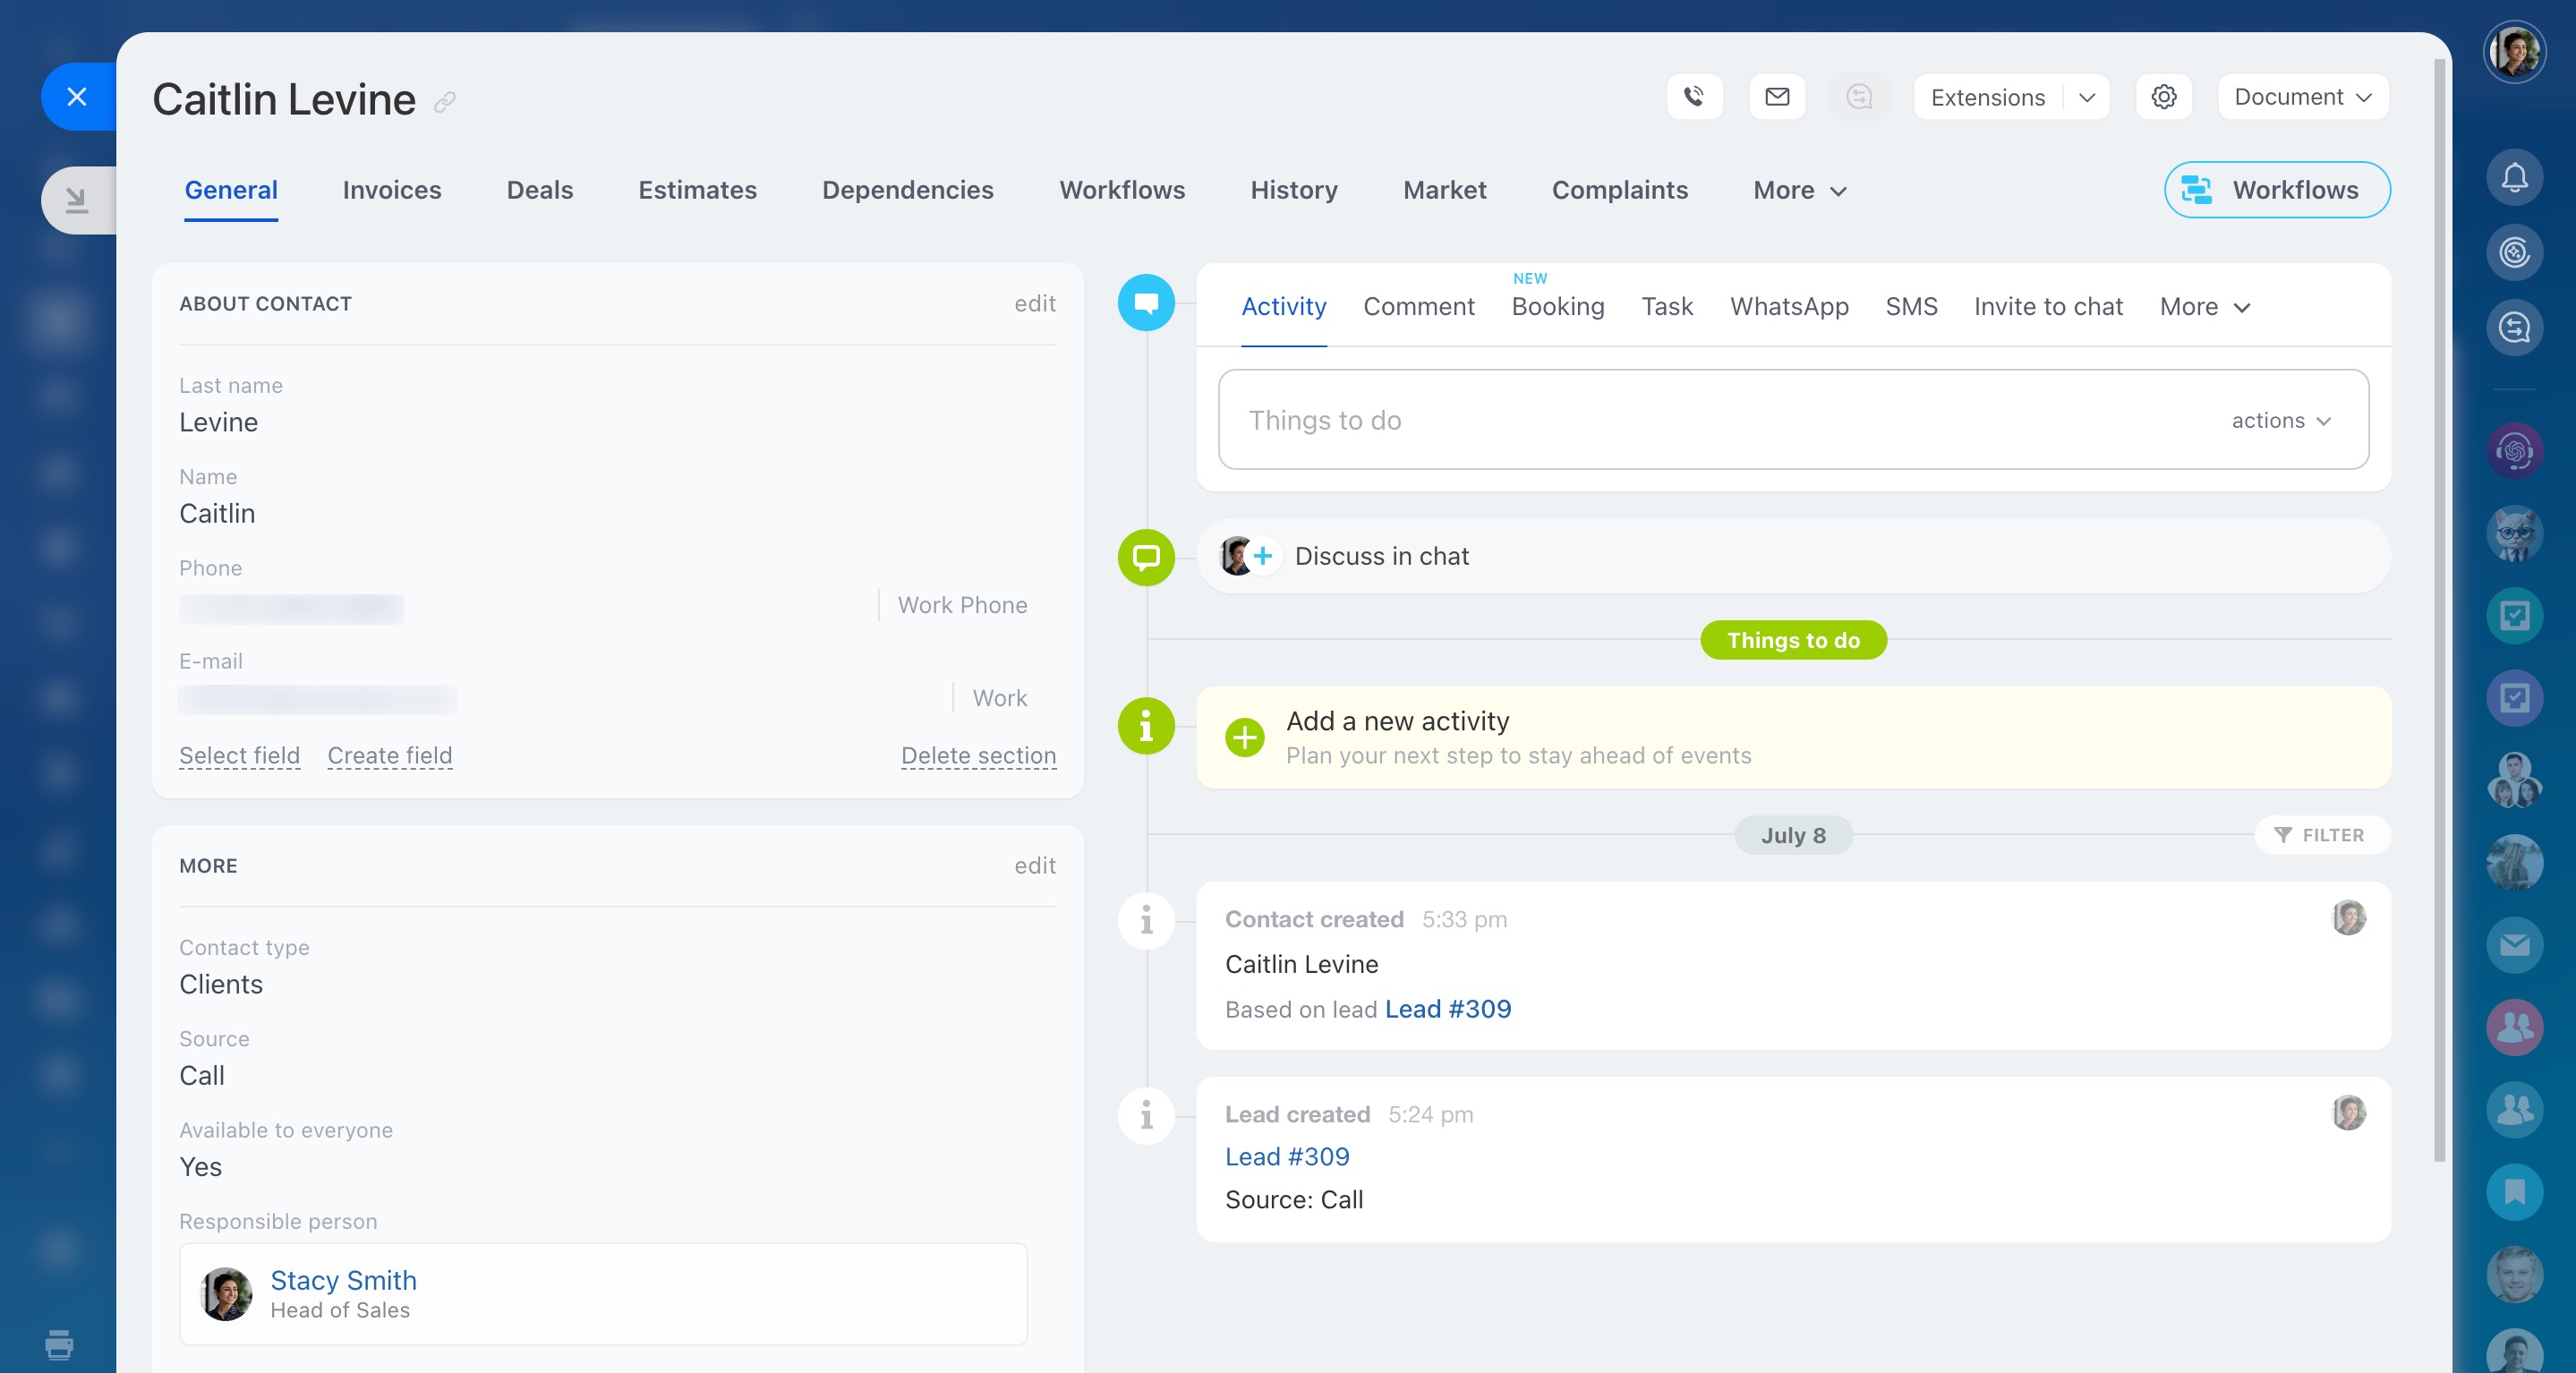Click the copy link icon beside contact name

[x=445, y=102]
